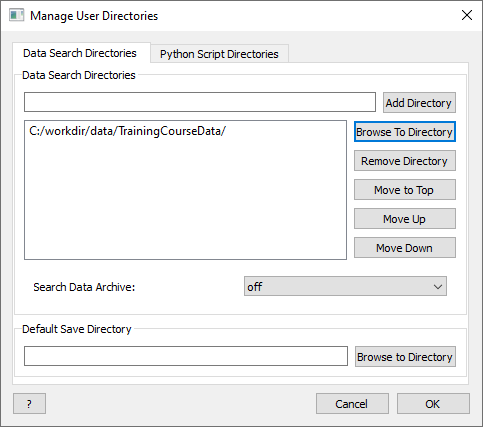Open help with the question mark button
The height and width of the screenshot is (427, 483).
click(29, 404)
